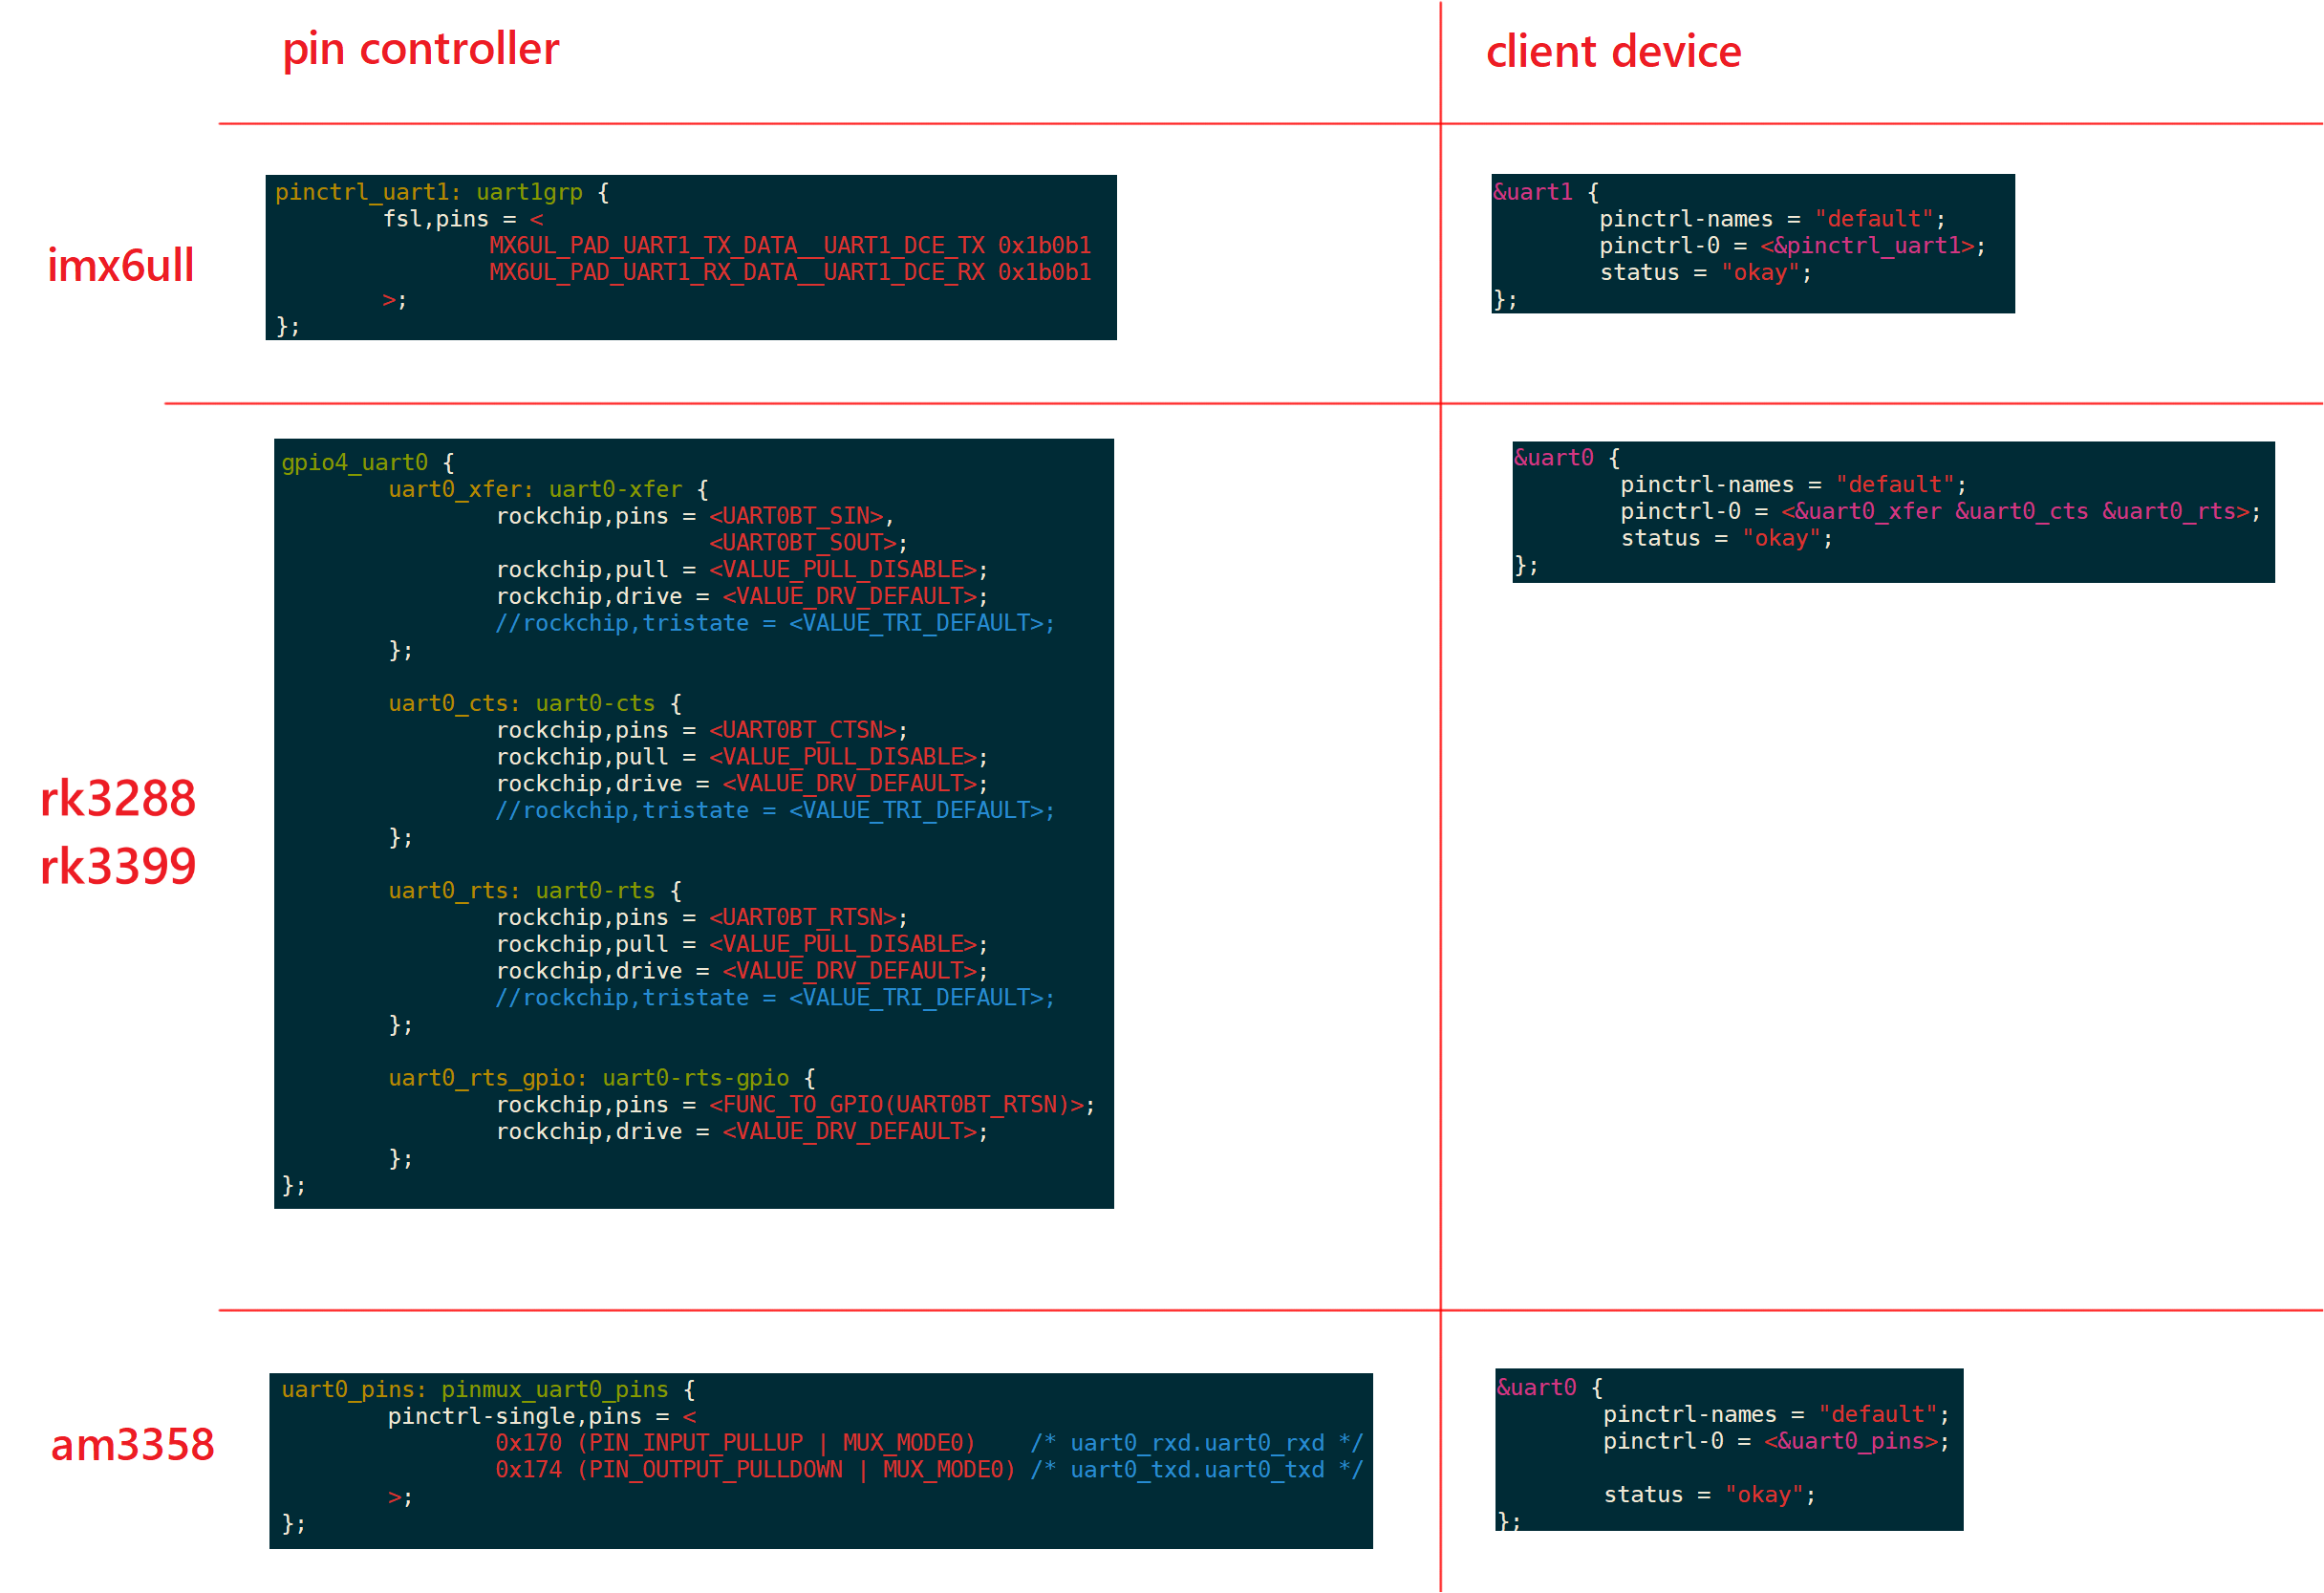This screenshot has width=2324, height=1593.
Task: Click the am3358 row label
Action: click(x=132, y=1445)
